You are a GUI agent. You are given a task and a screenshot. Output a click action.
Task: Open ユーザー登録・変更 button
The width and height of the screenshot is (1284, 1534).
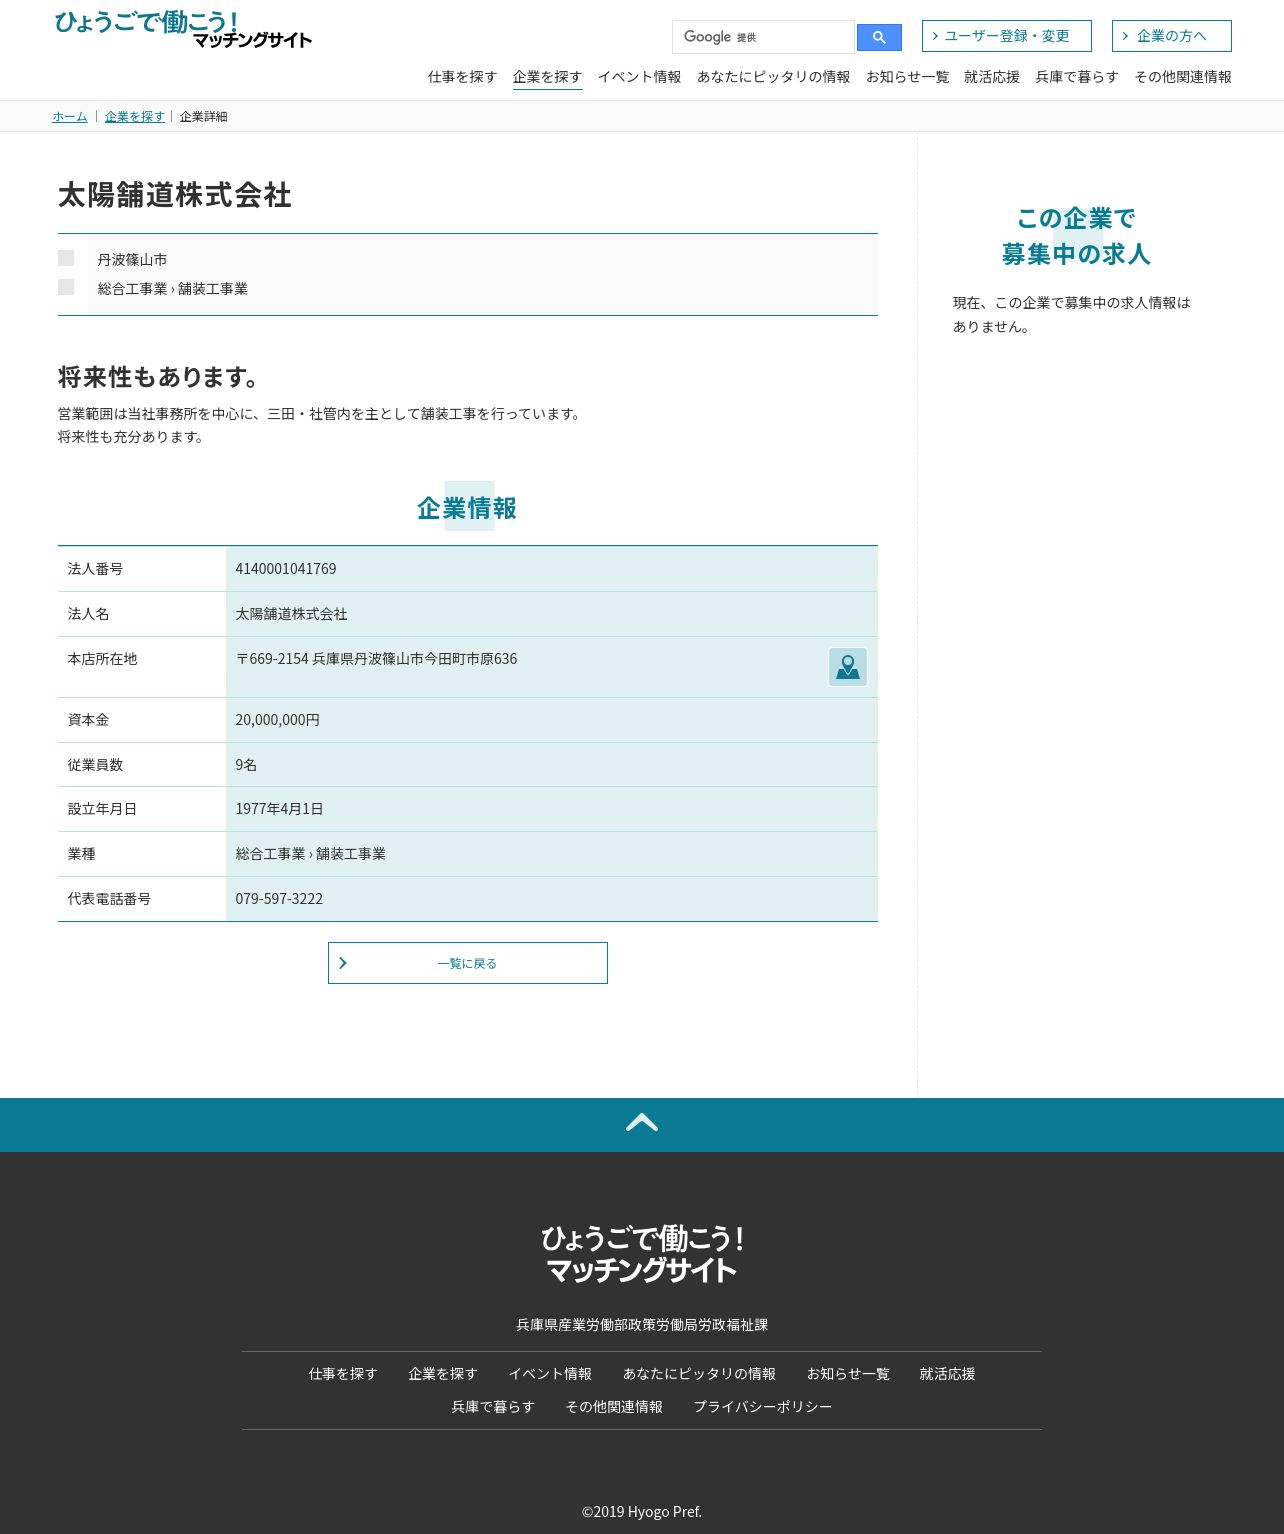pos(1006,36)
